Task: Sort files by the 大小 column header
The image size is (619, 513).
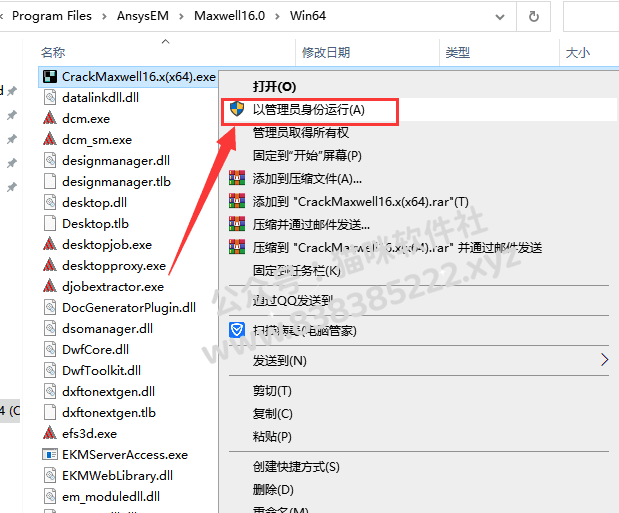Action: coord(578,52)
